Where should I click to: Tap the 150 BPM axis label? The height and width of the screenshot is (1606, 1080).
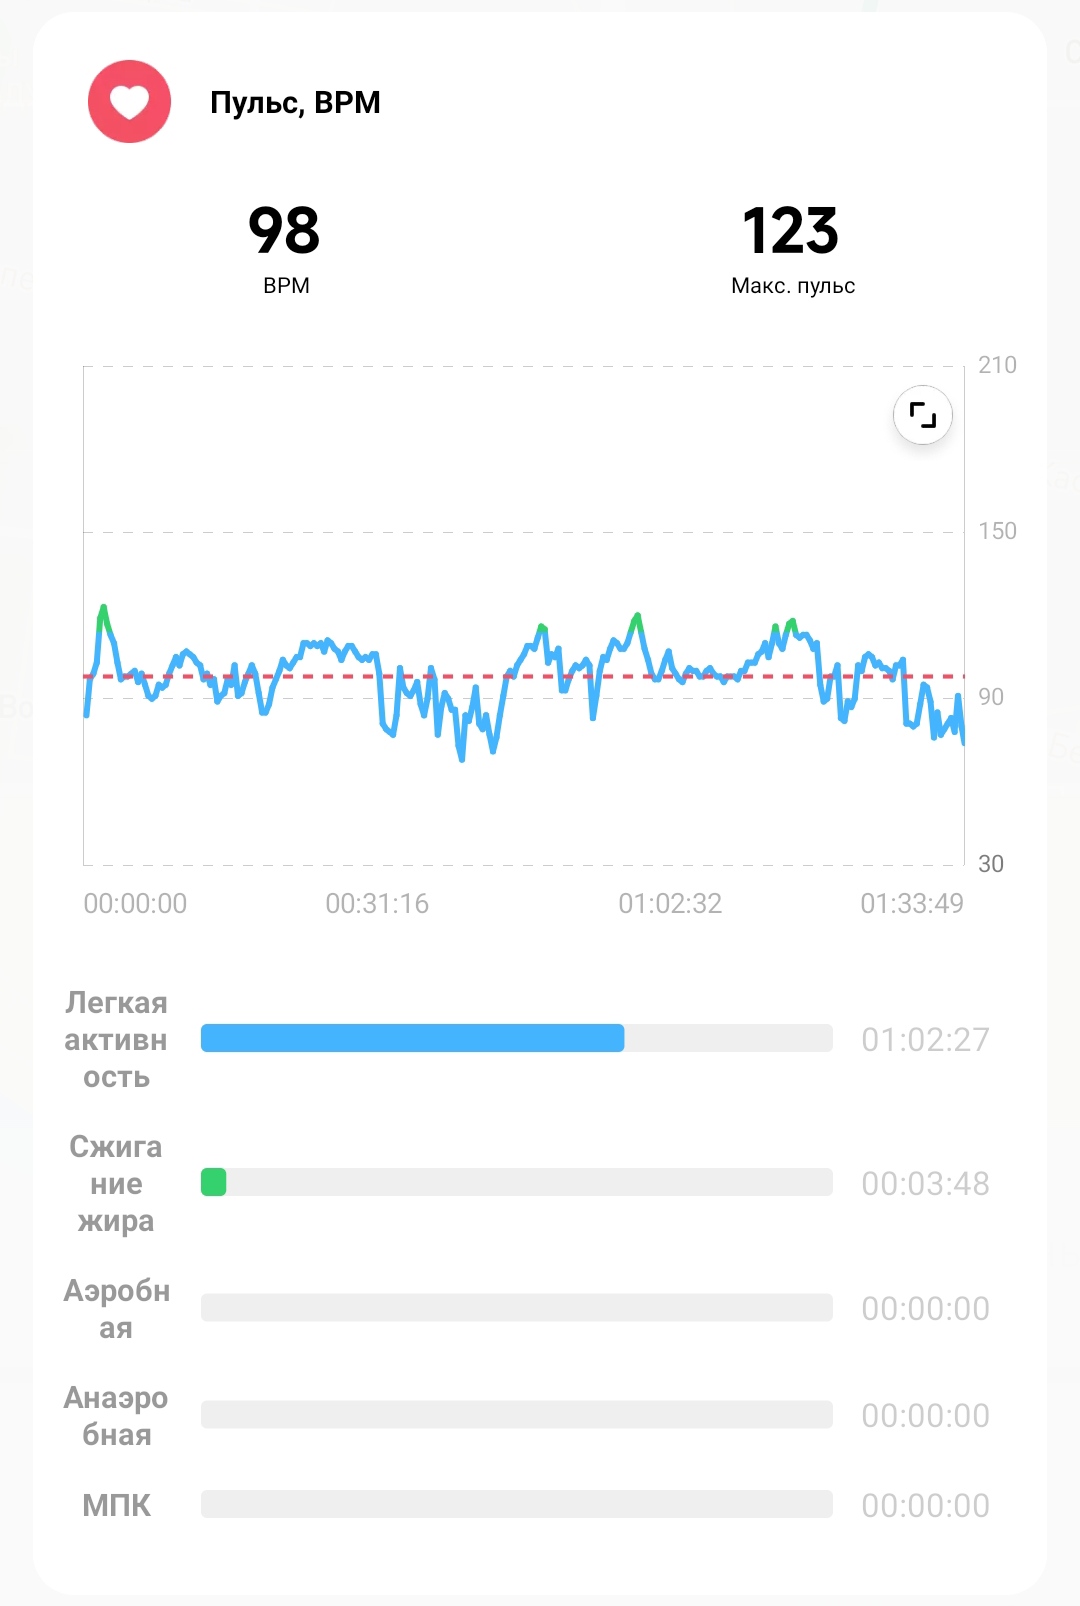[997, 531]
